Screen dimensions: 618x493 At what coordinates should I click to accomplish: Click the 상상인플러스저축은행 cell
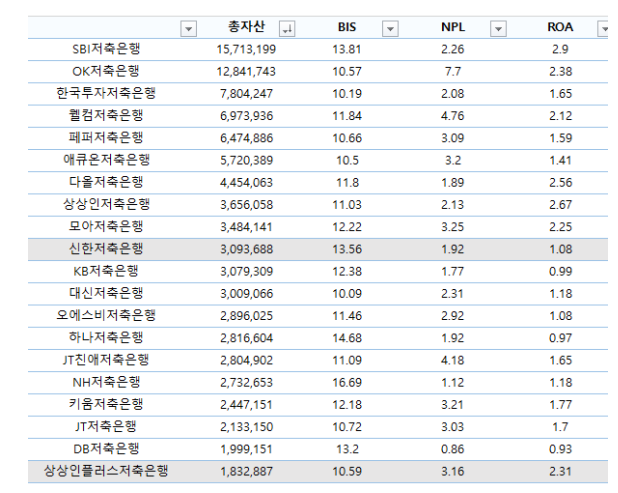coord(106,471)
